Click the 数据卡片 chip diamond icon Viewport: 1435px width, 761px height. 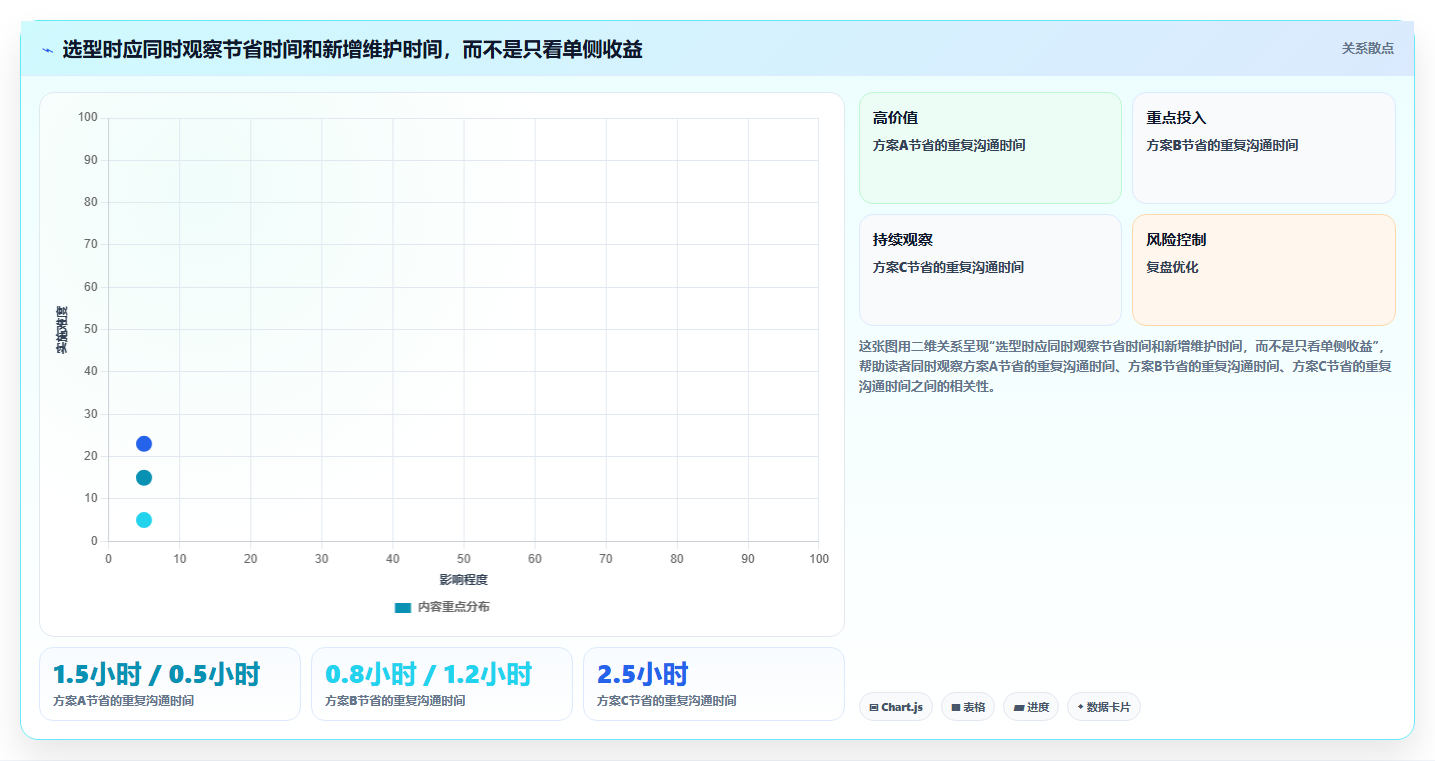(x=1080, y=707)
